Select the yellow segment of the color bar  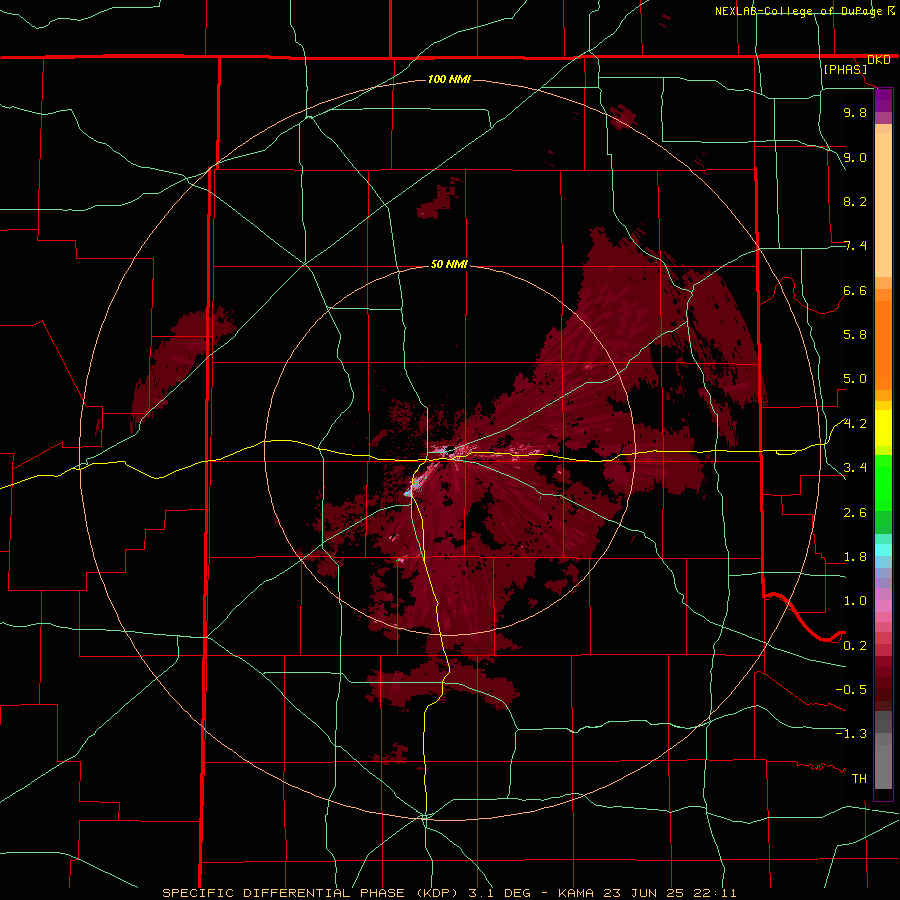[883, 428]
